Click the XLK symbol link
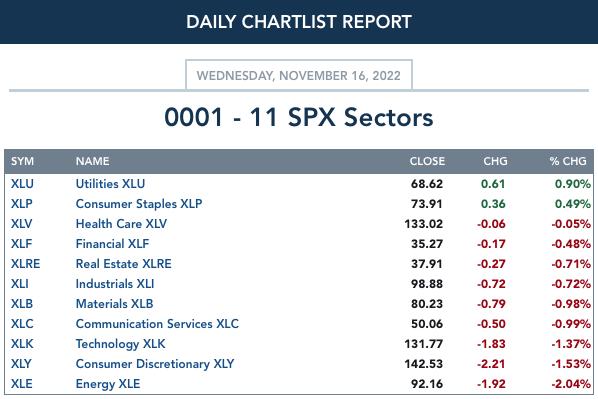Screen dimensions: 598x399 click(x=22, y=344)
